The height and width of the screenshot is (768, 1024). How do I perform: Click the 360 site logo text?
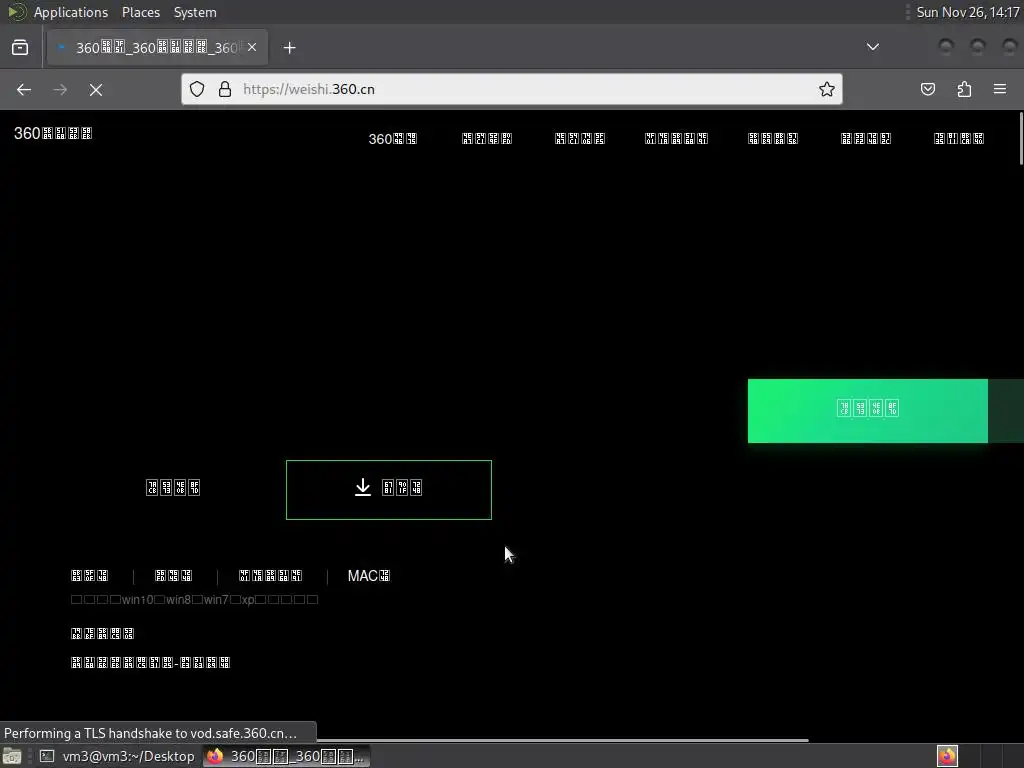53,133
